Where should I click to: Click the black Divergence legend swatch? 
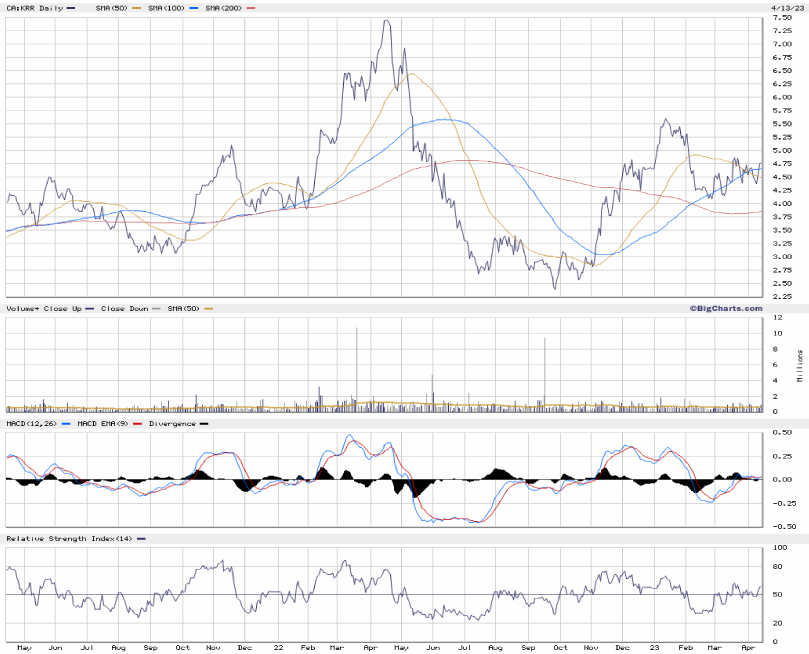click(x=204, y=424)
